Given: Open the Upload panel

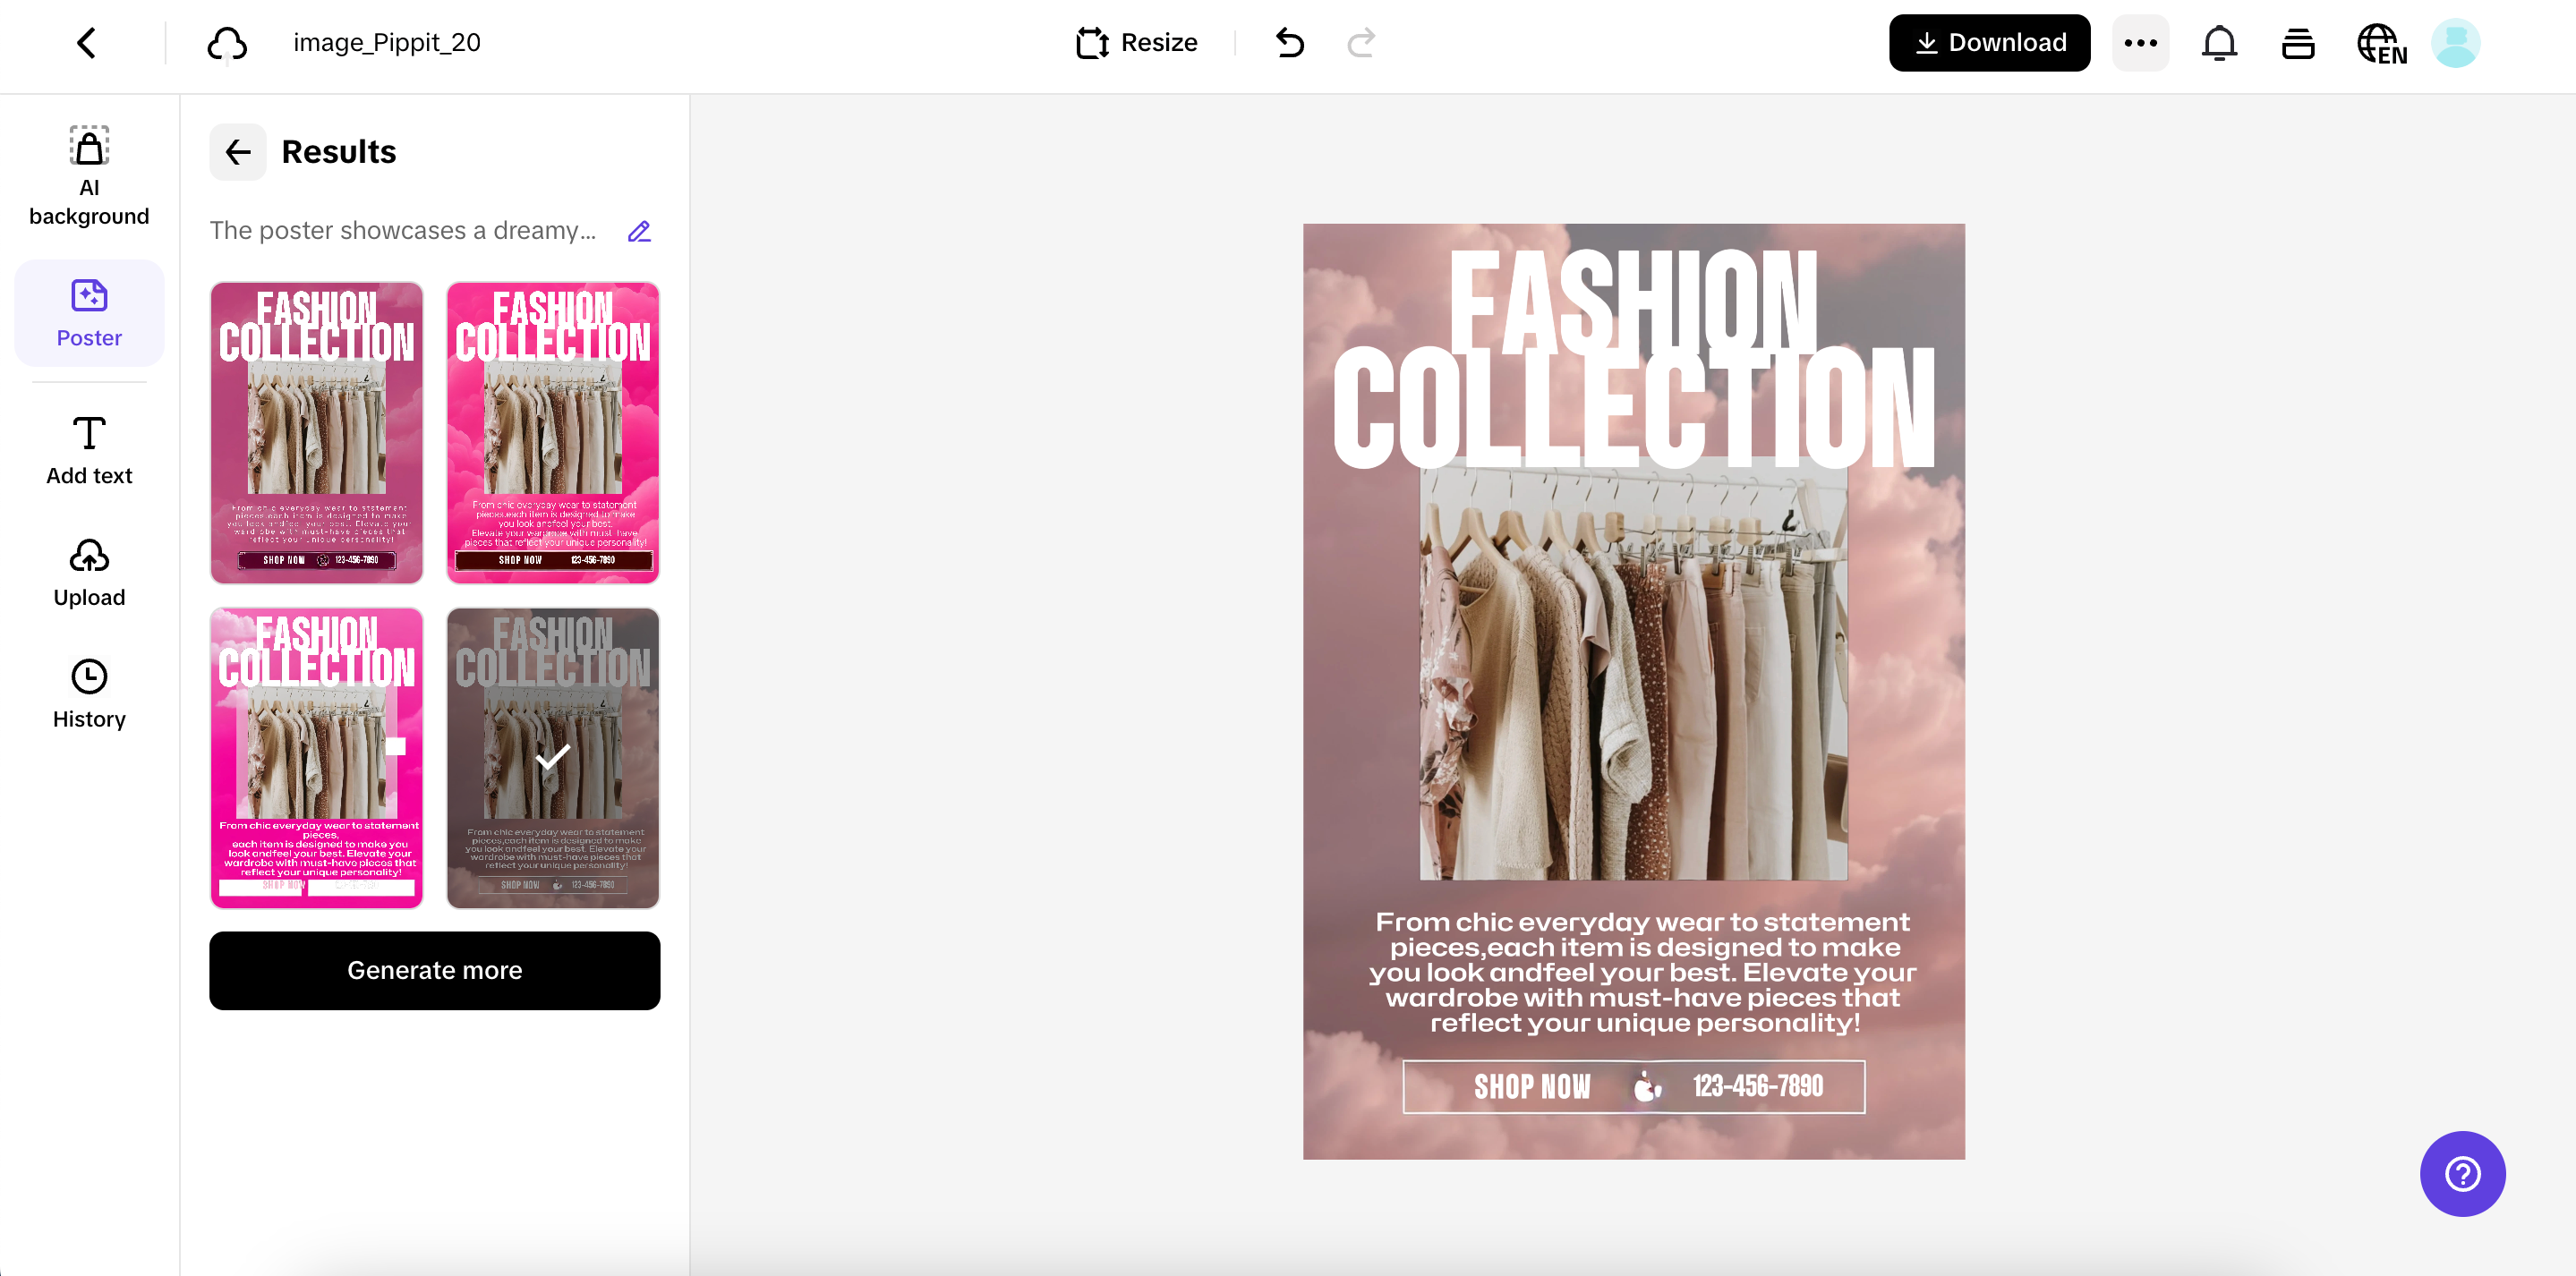Looking at the screenshot, I should [89, 571].
